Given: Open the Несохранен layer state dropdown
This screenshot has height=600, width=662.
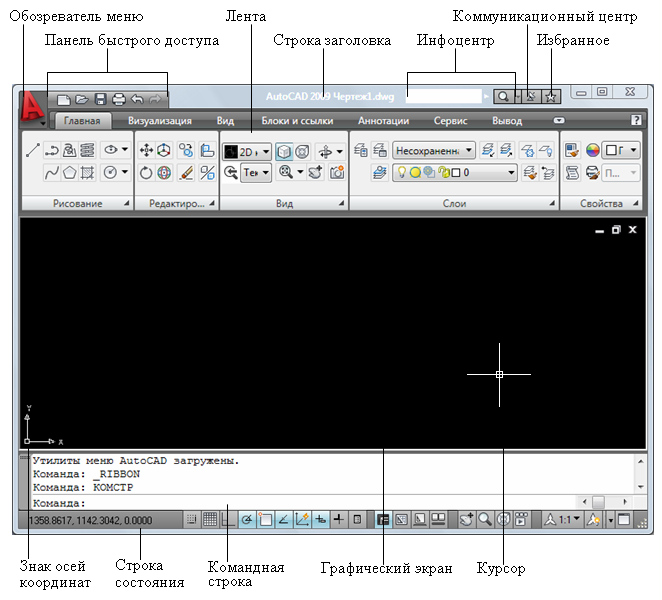Looking at the screenshot, I should tap(434, 150).
